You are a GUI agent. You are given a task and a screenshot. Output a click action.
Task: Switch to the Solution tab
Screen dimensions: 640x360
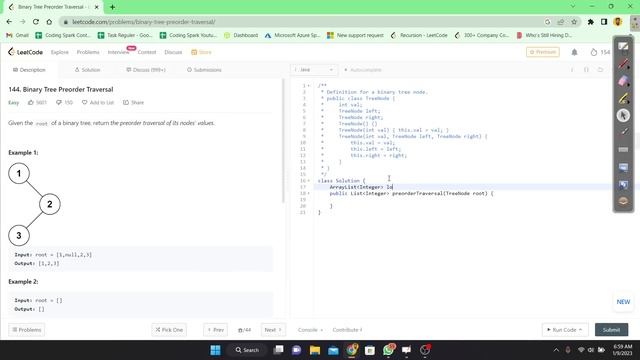coord(87,70)
